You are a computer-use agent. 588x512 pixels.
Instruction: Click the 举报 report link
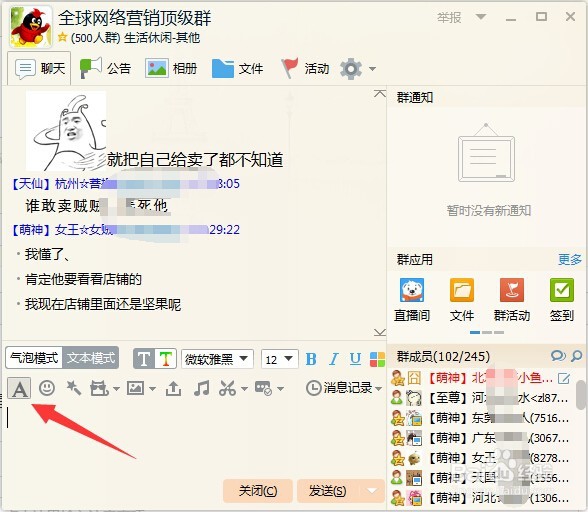click(x=449, y=18)
